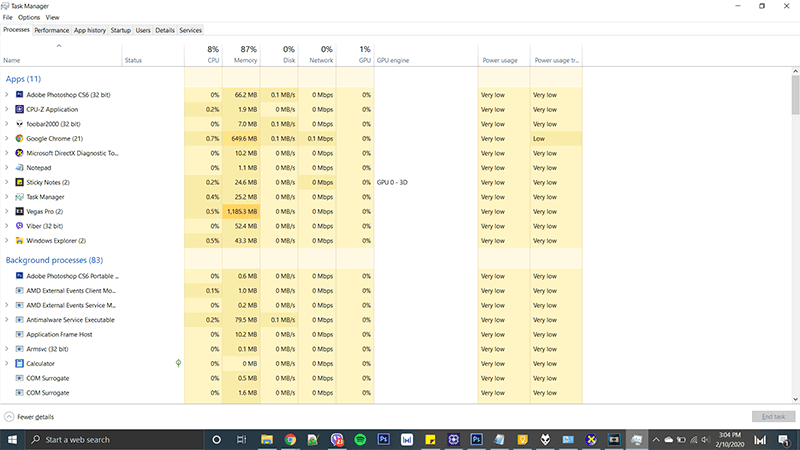This screenshot has width=800, height=450.
Task: Expand the Adobe Photoshop CS6 (32 bit) process
Action: point(7,94)
